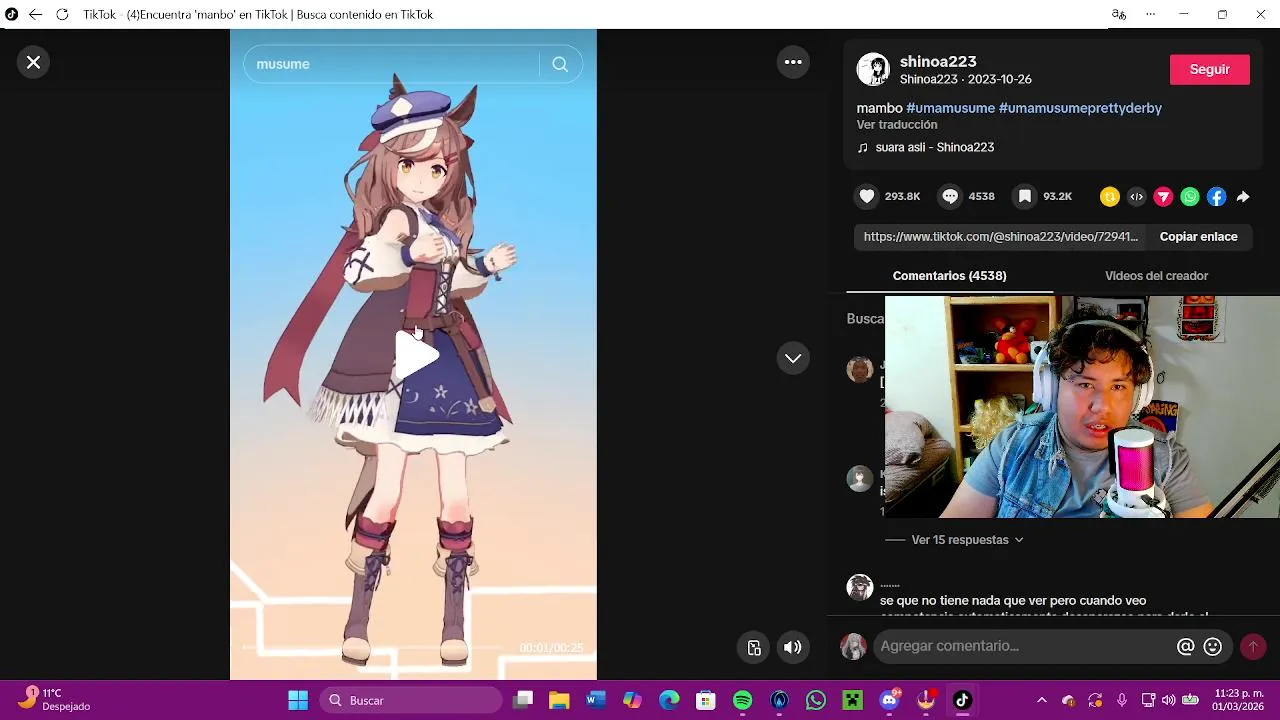Open the suara asli - Shinoa223 sound link

pos(934,147)
